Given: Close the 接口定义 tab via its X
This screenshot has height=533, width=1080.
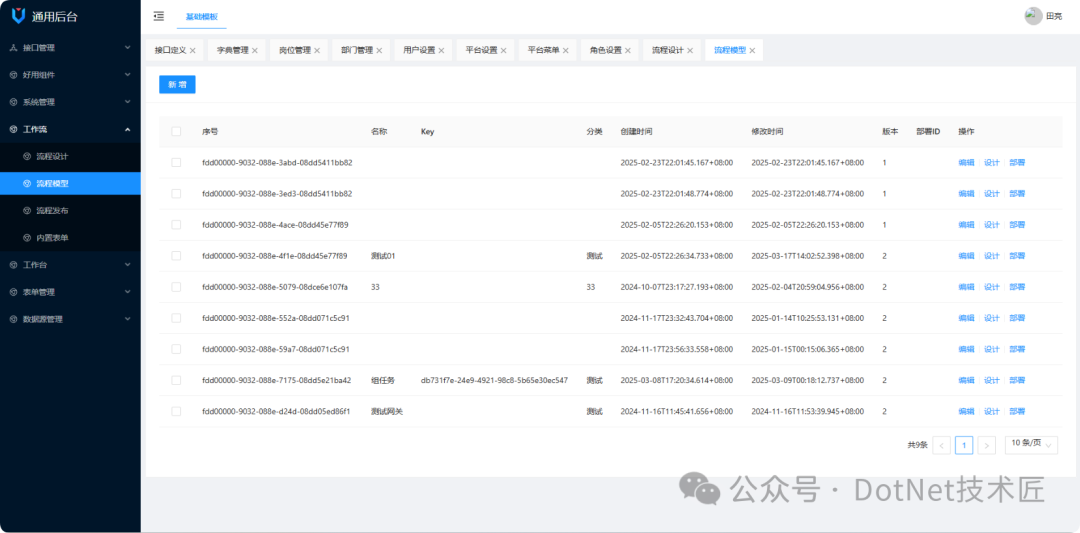Looking at the screenshot, I should click(192, 50).
